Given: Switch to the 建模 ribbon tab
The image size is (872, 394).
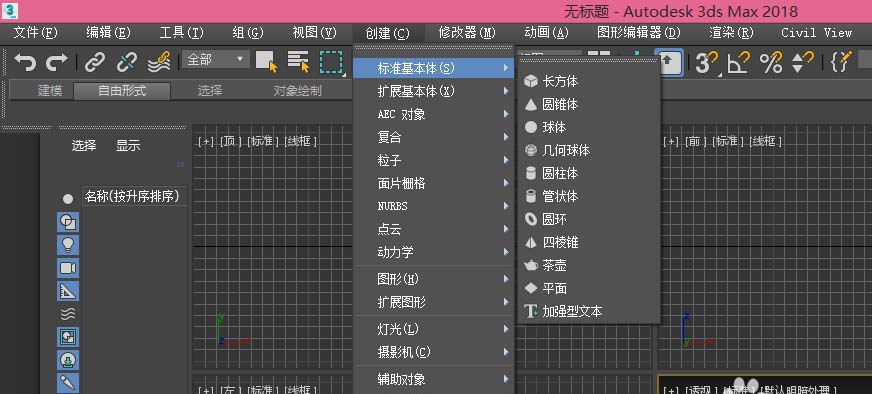Looking at the screenshot, I should coord(50,91).
